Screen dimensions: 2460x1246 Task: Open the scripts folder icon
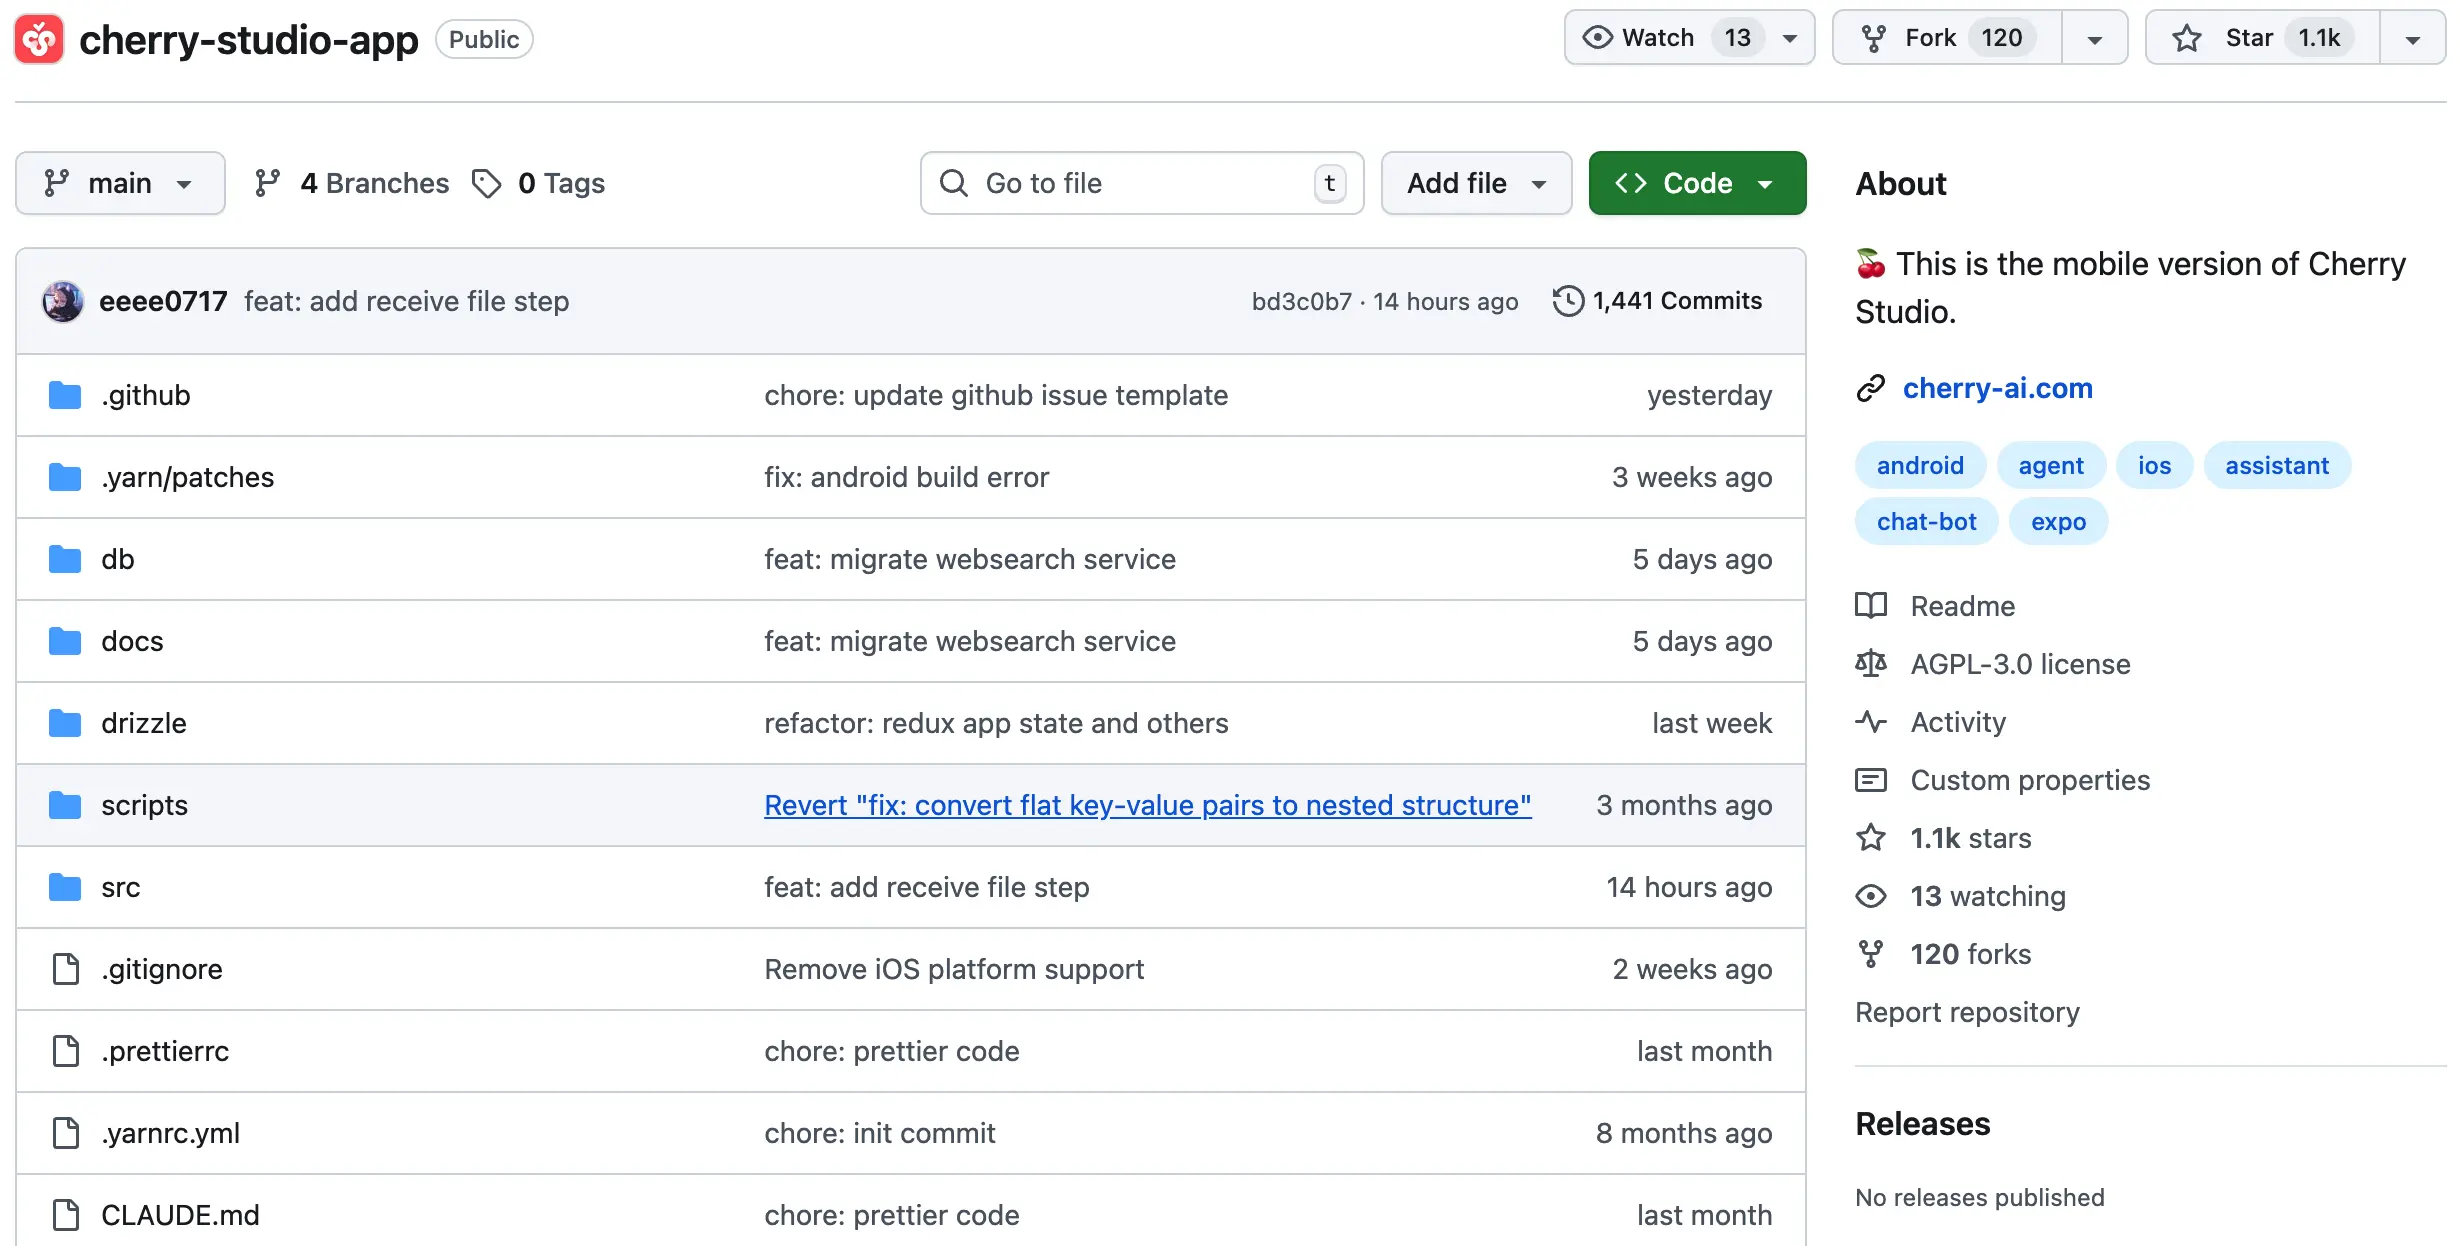(x=65, y=805)
